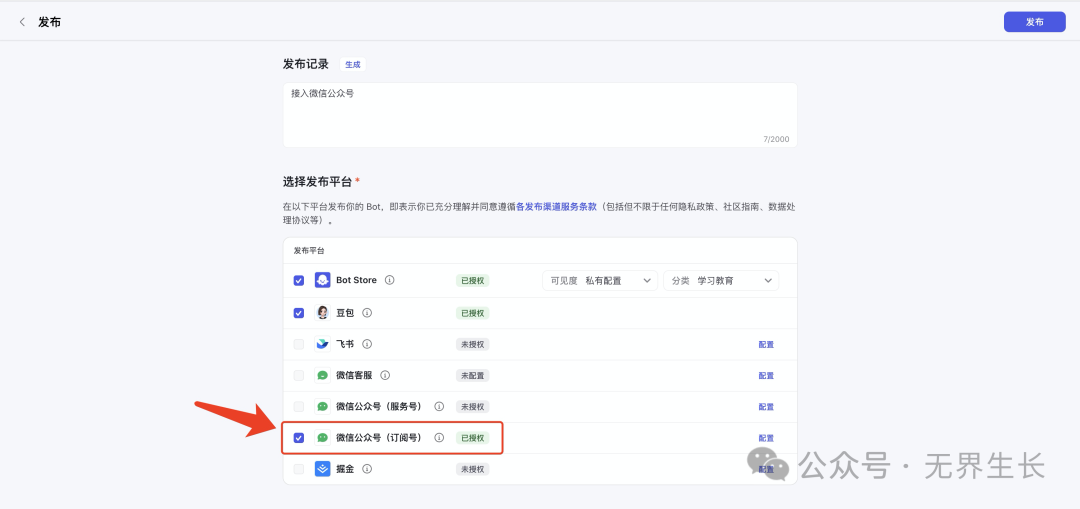Viewport: 1080px width, 509px height.
Task: Click the 未授权 badge in 掘金 row
Action: (472, 469)
